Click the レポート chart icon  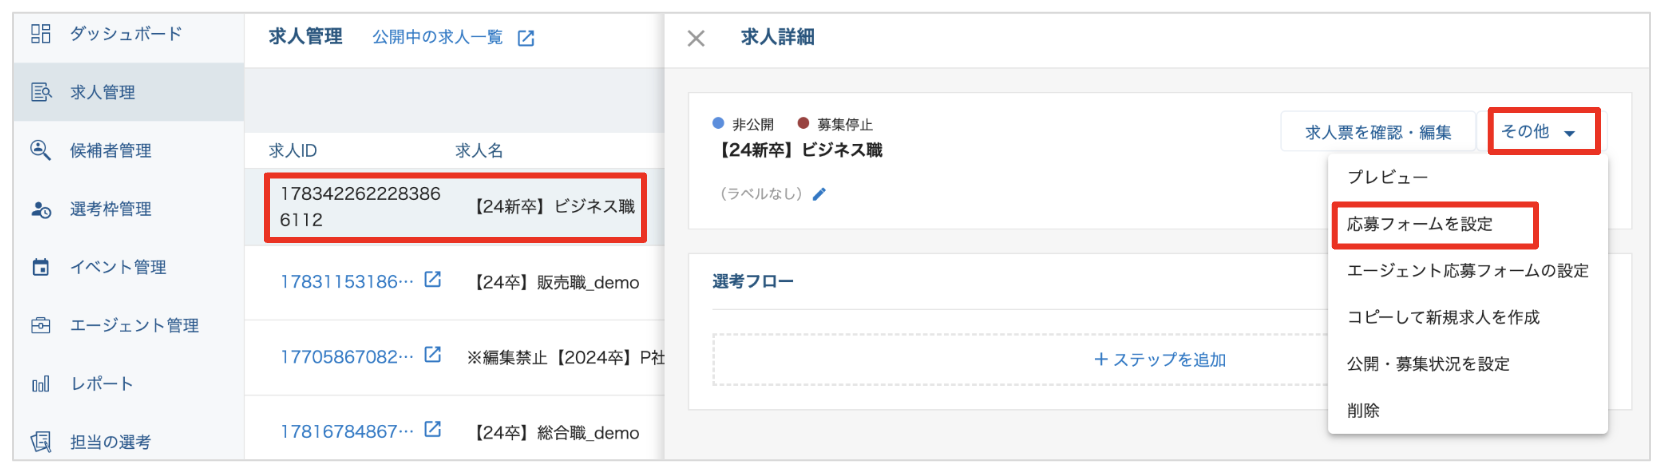(x=40, y=384)
